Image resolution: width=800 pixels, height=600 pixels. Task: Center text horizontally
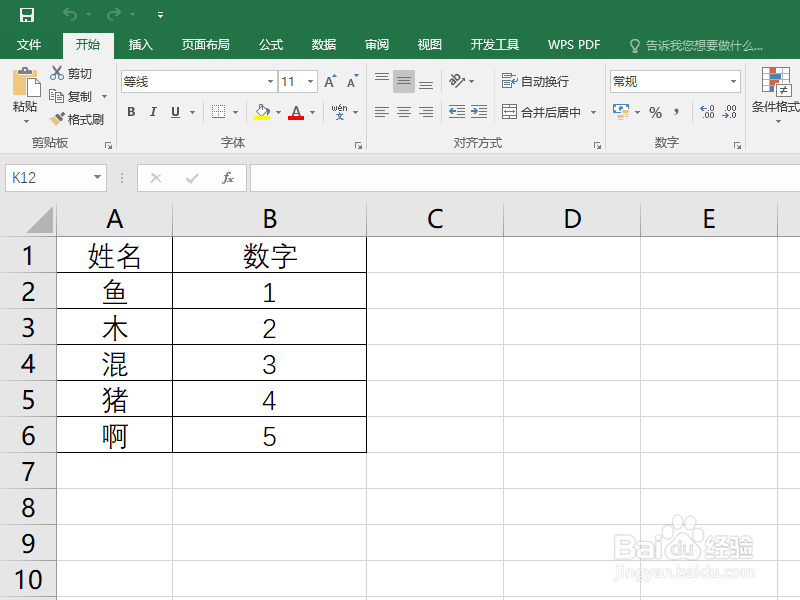click(x=404, y=112)
